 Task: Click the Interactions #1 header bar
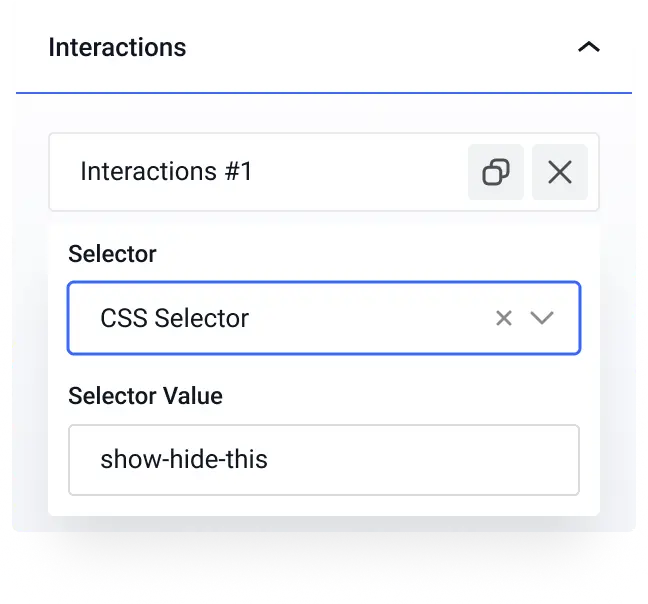[324, 172]
